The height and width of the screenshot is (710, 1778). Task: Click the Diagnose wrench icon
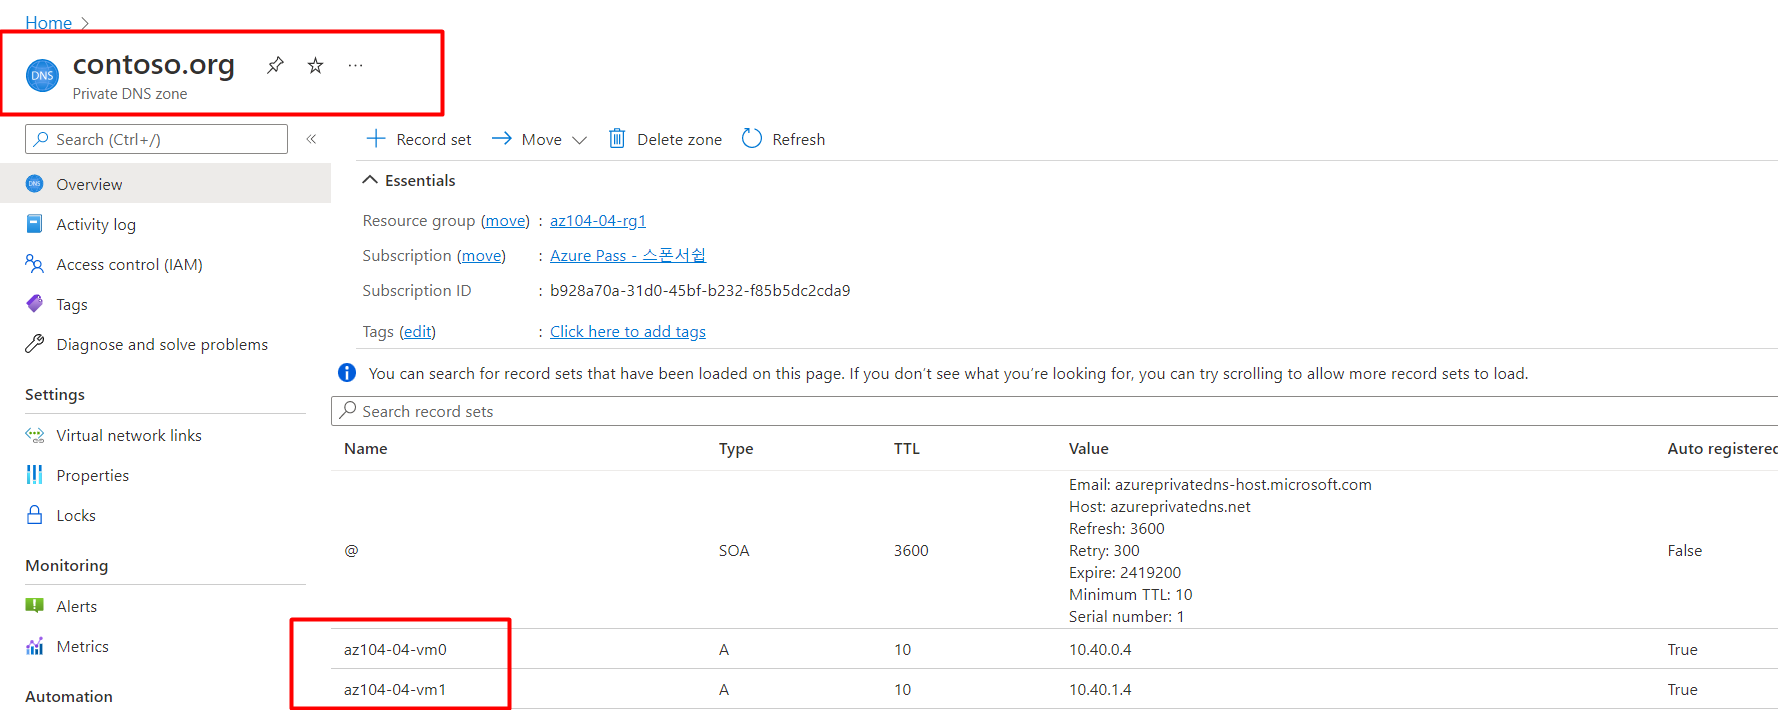(35, 344)
